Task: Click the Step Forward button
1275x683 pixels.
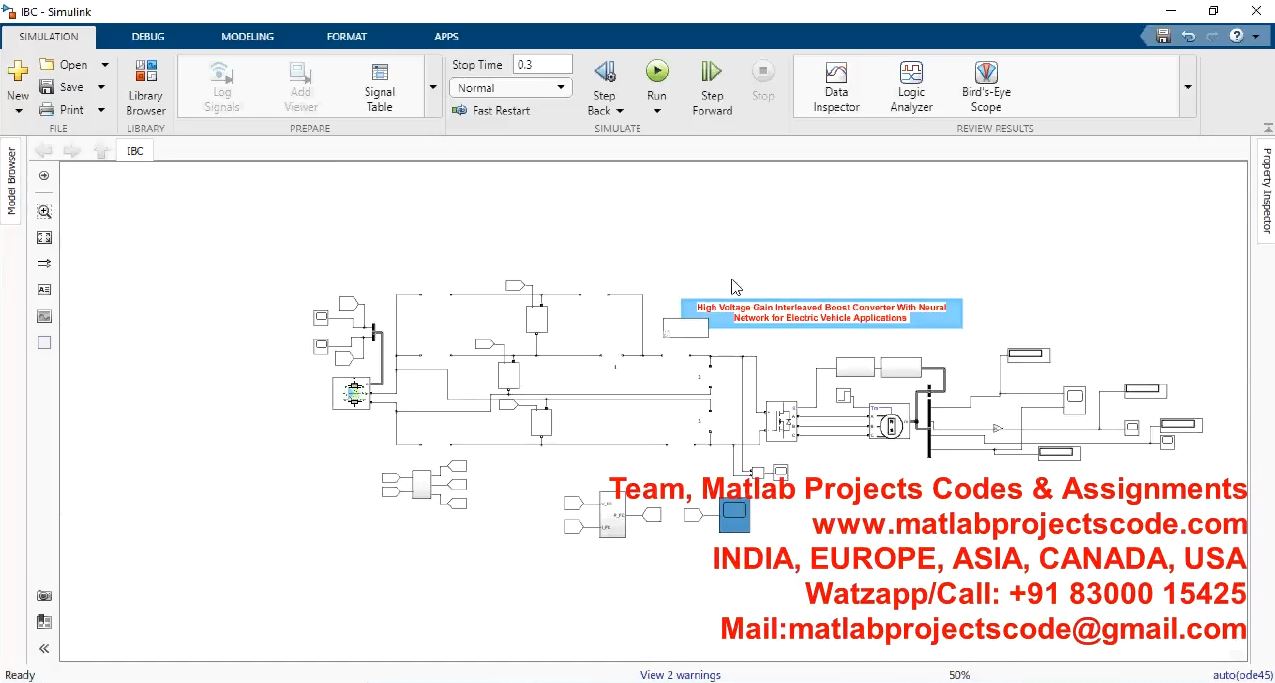Action: click(712, 88)
